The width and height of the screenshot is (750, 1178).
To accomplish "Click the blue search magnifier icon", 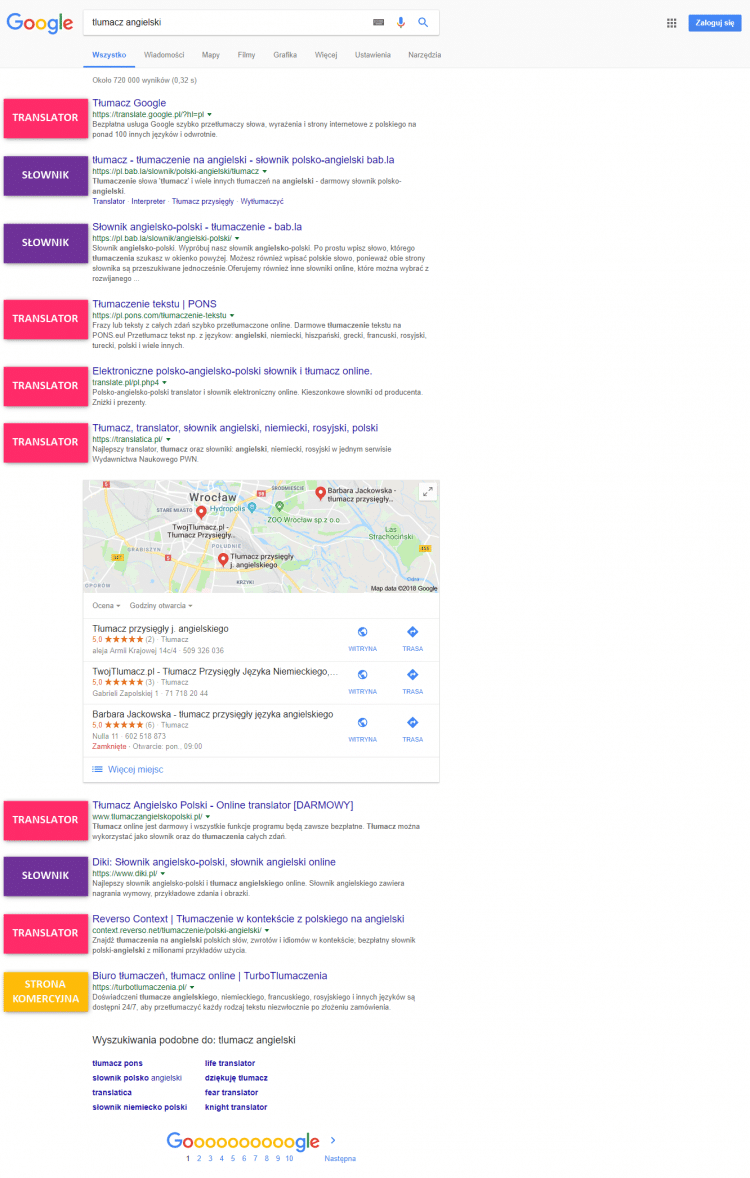I will pos(423,23).
